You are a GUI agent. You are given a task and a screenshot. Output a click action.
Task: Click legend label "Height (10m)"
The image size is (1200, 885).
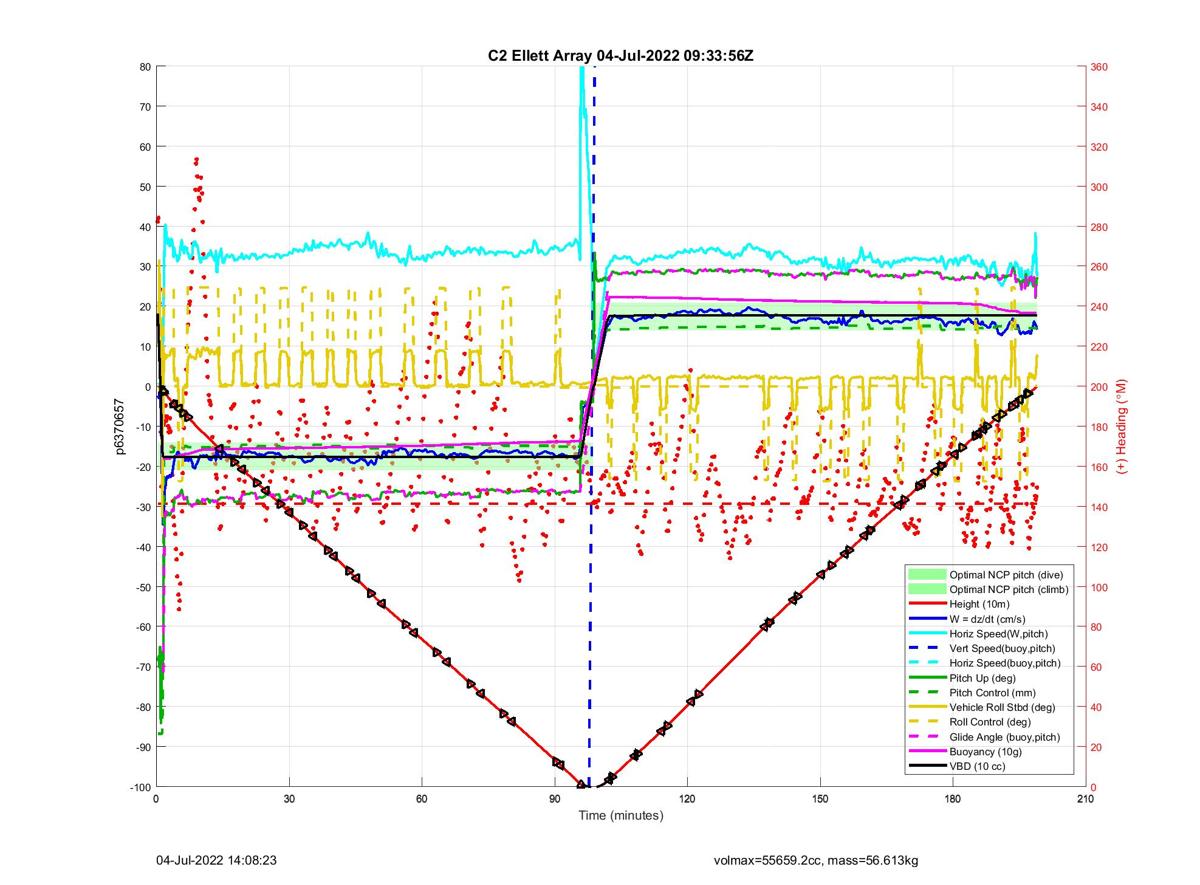[978, 605]
